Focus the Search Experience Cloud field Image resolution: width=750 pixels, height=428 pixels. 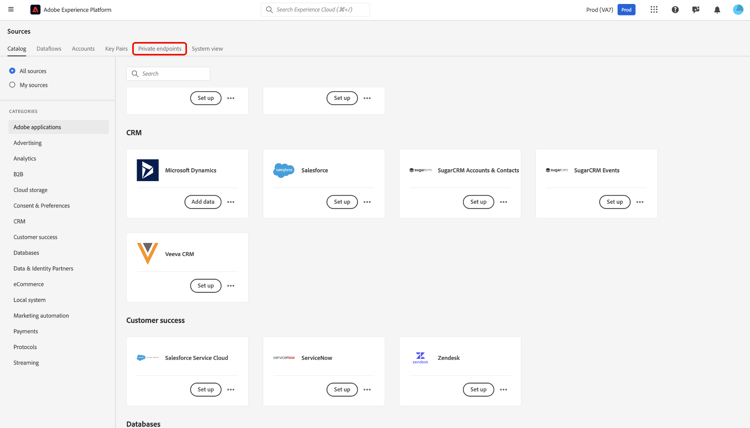point(315,10)
